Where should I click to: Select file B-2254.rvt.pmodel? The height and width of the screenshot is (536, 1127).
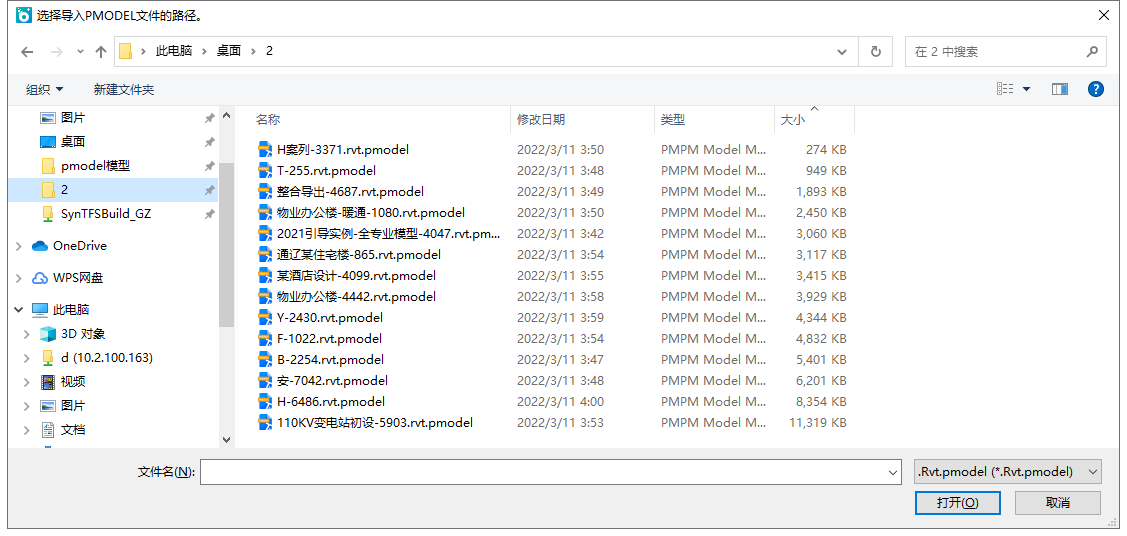[x=330, y=359]
